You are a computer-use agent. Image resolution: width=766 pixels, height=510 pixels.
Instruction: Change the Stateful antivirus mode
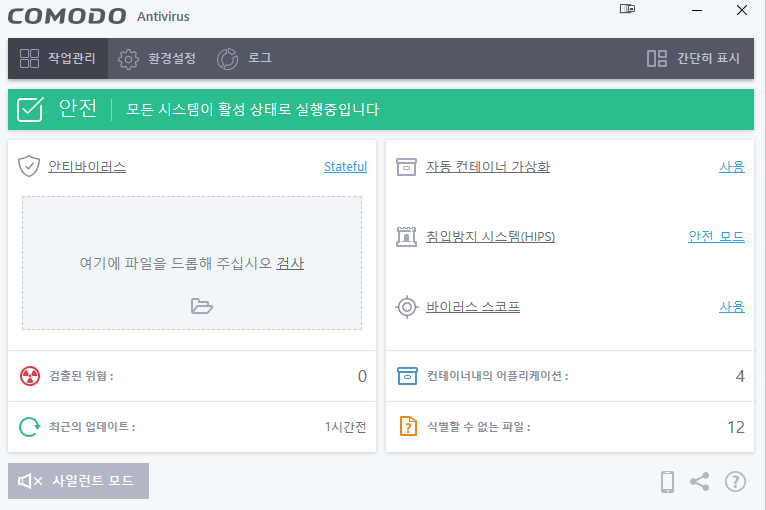pyautogui.click(x=345, y=167)
